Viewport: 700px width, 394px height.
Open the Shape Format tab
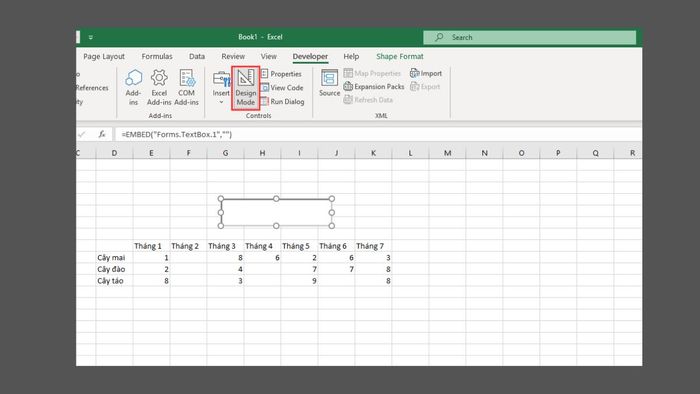pyautogui.click(x=400, y=56)
